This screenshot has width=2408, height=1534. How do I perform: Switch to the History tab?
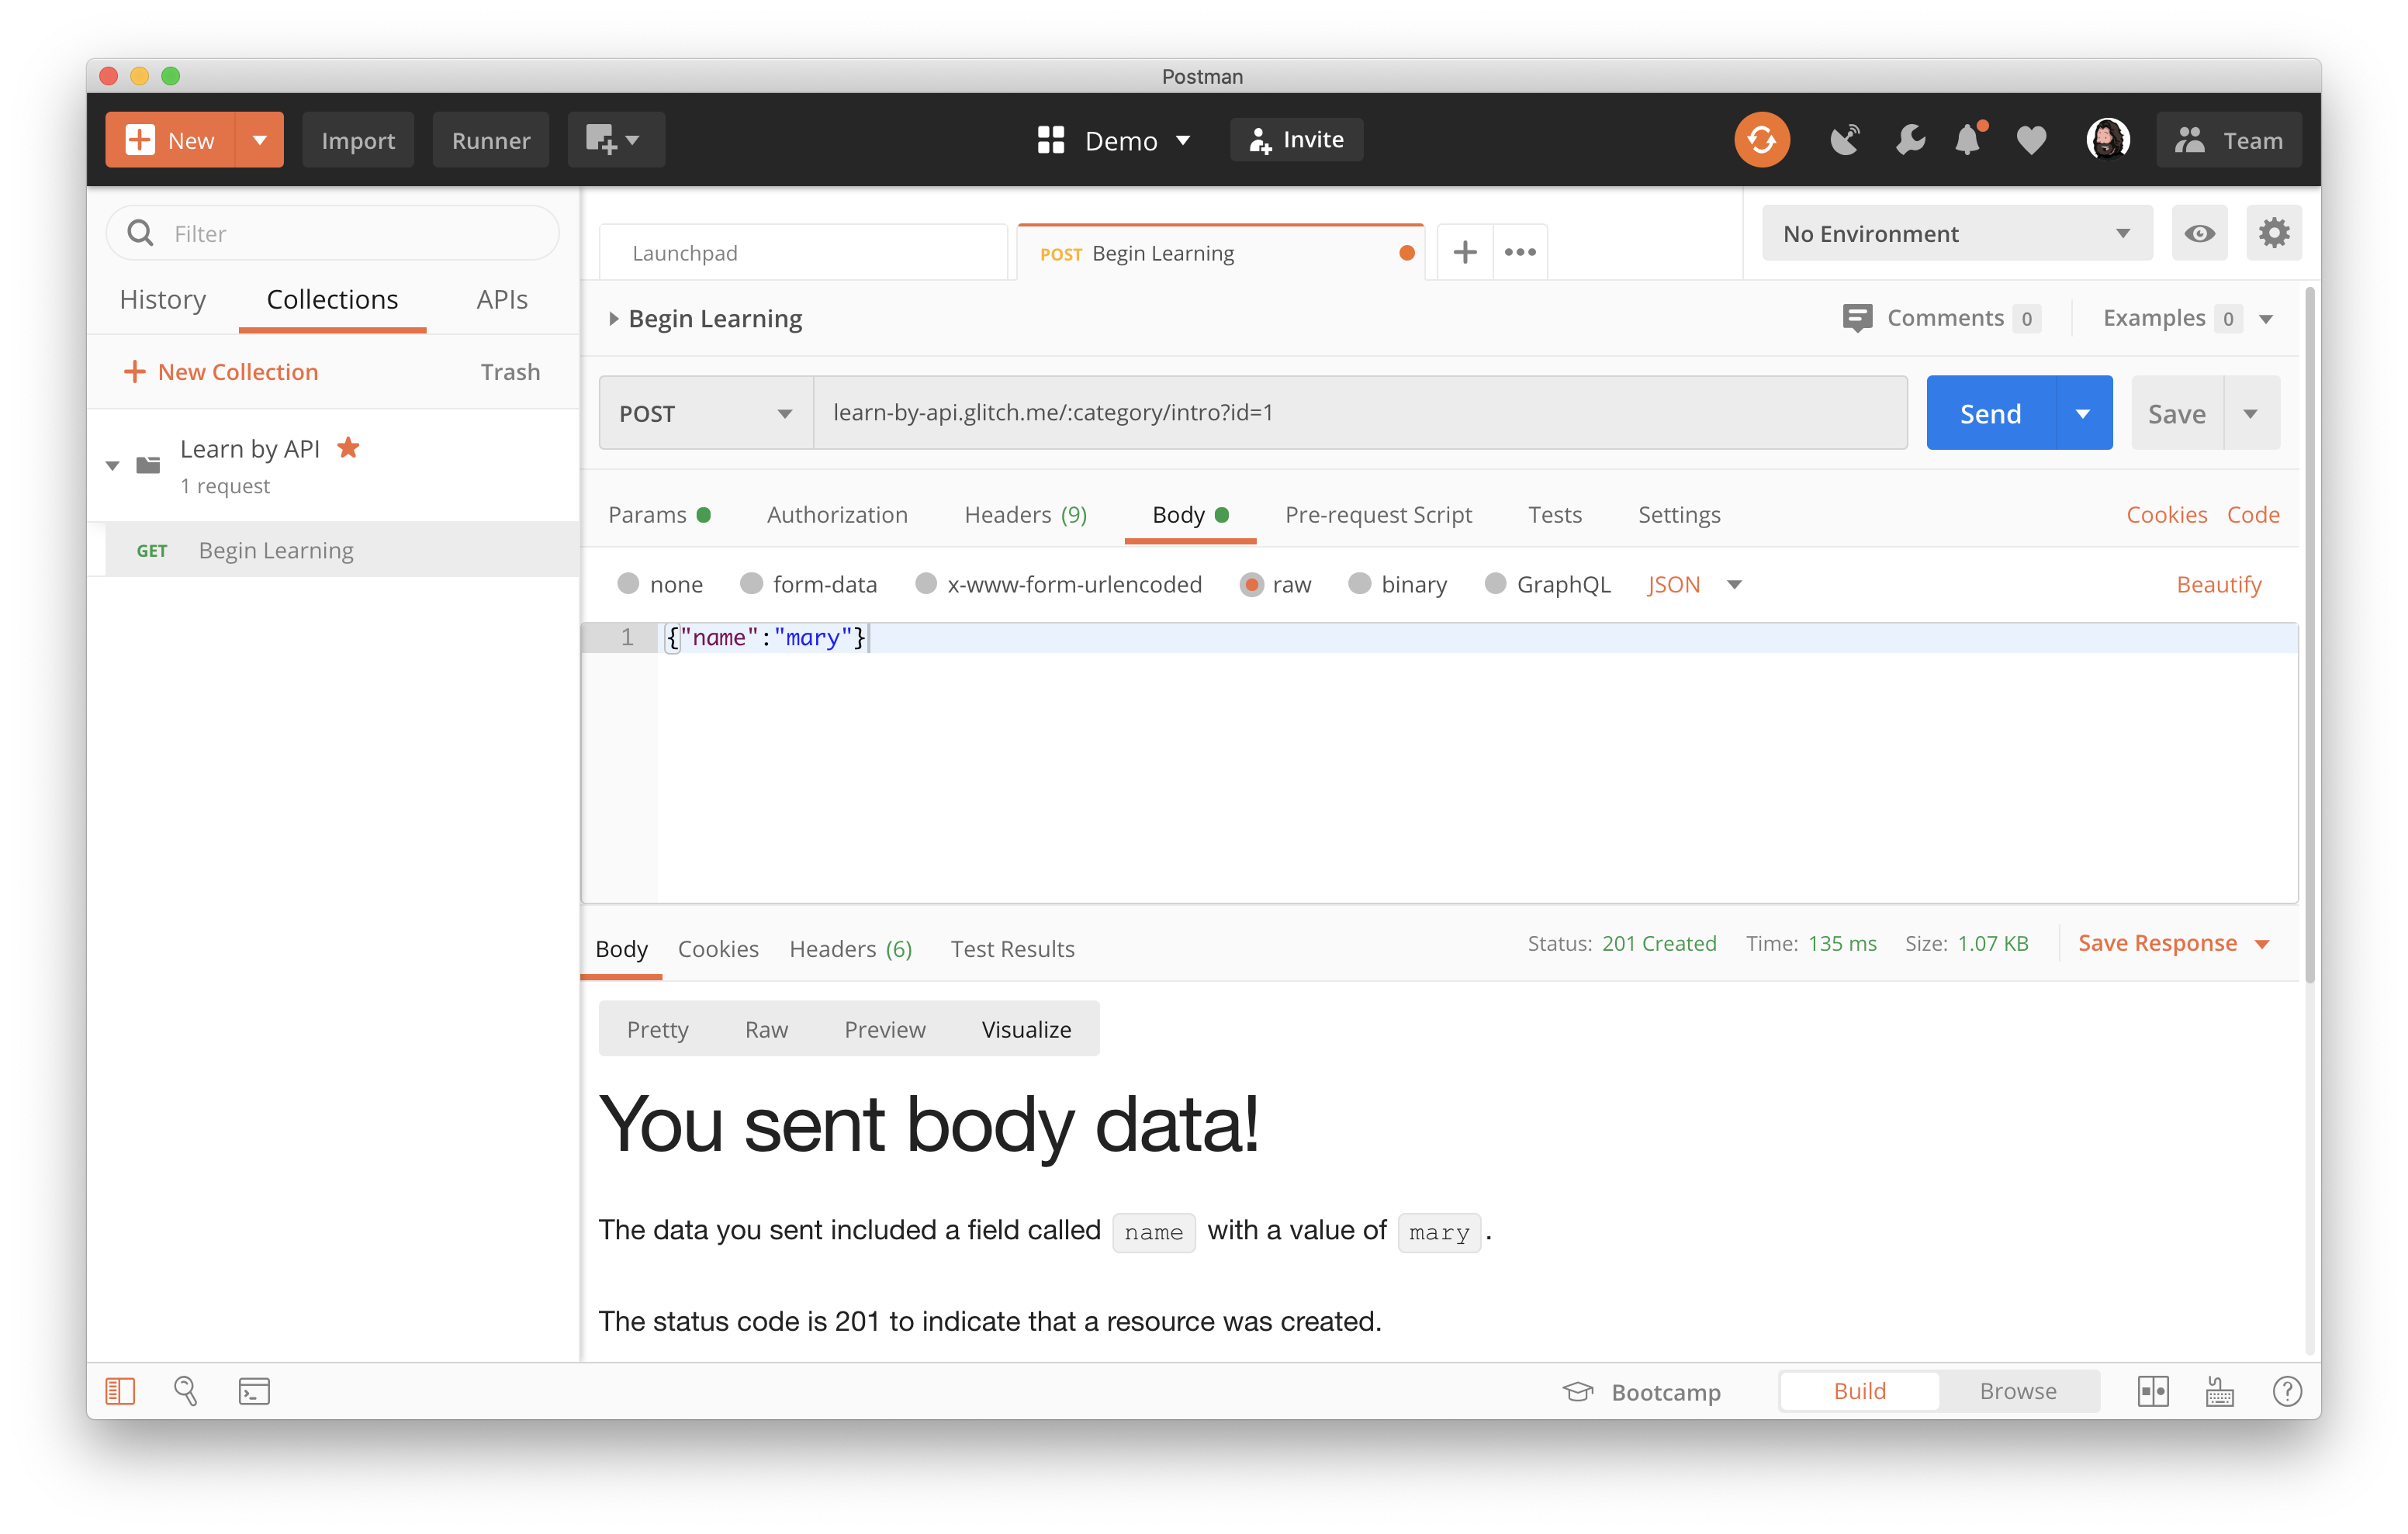pyautogui.click(x=163, y=300)
